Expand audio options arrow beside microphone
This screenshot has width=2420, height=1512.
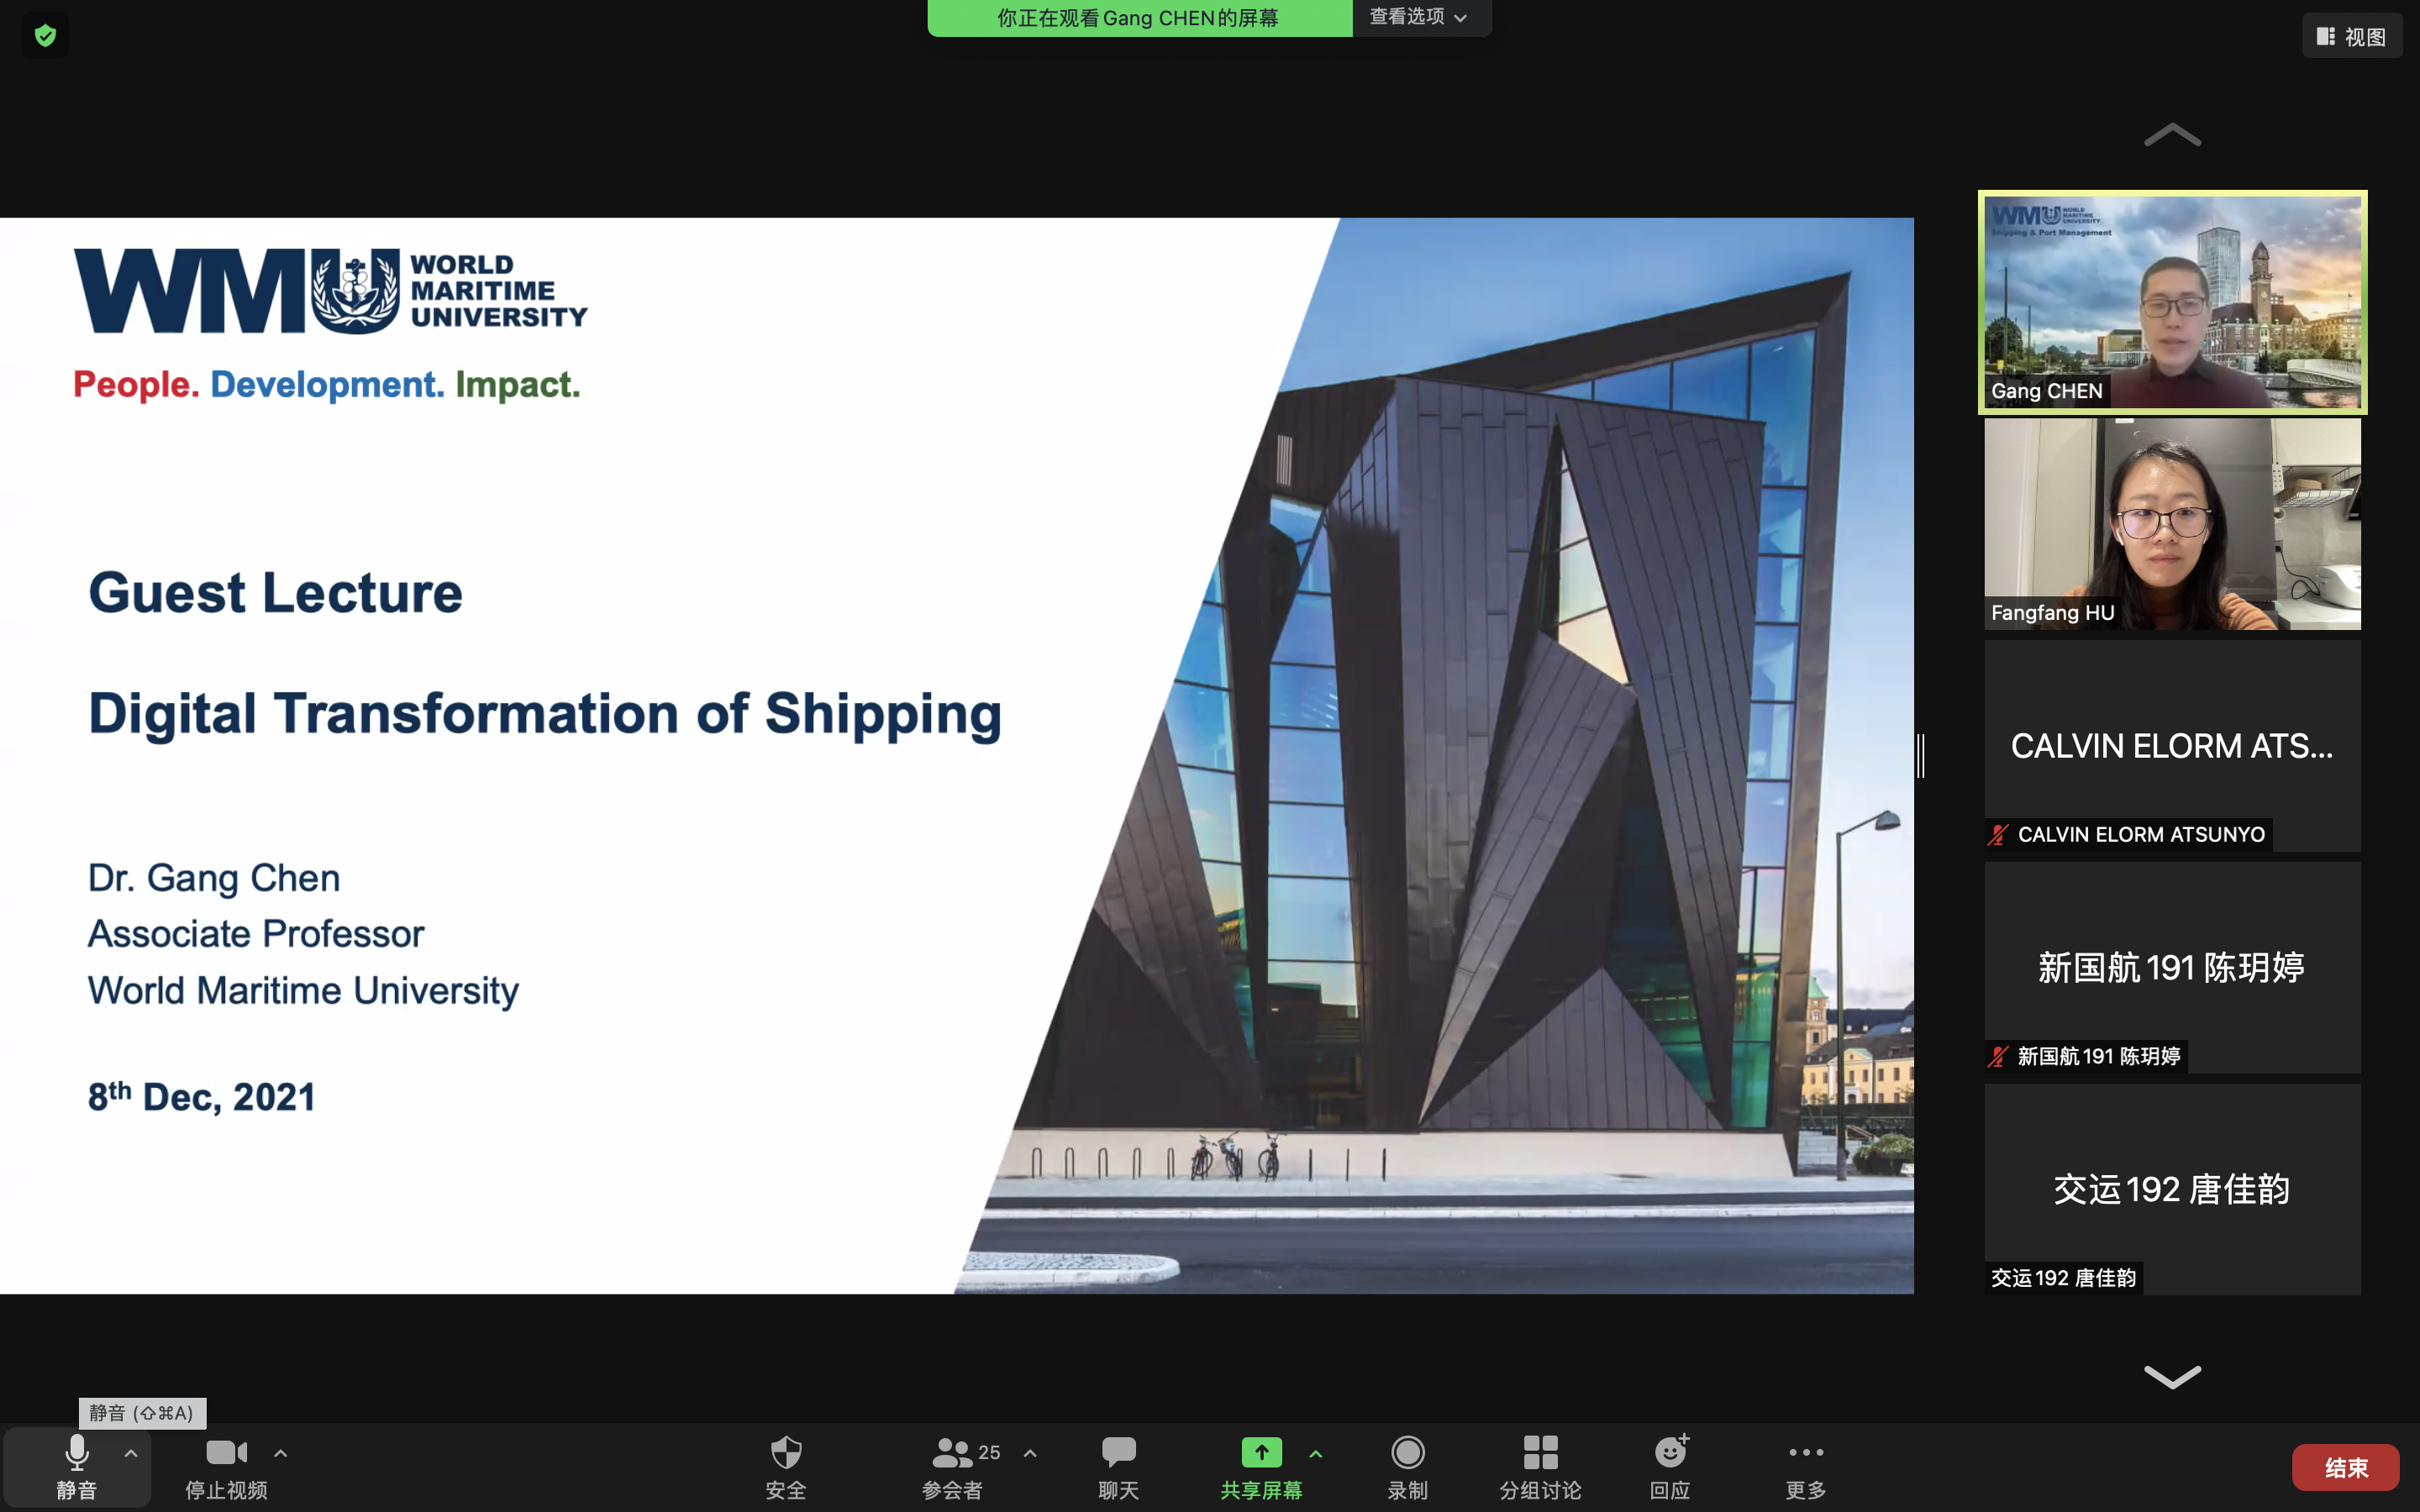(x=131, y=1453)
